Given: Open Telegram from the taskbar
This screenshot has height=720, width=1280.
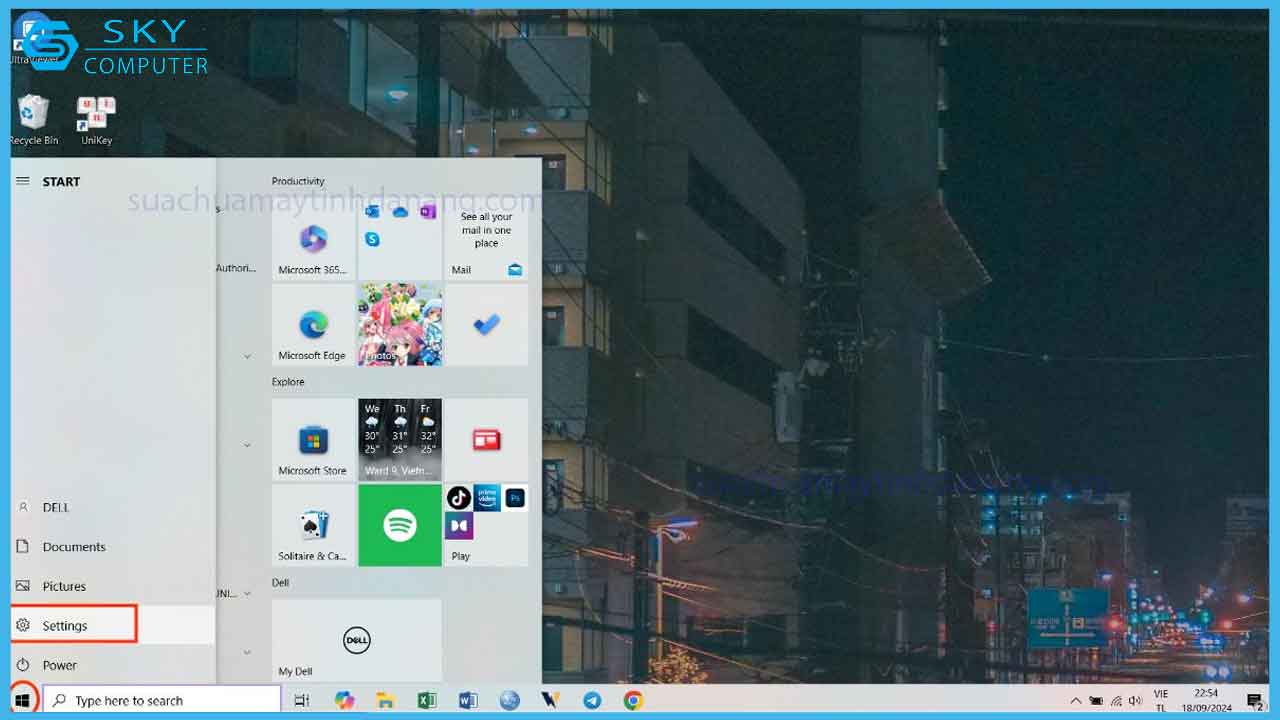Looking at the screenshot, I should [592, 701].
